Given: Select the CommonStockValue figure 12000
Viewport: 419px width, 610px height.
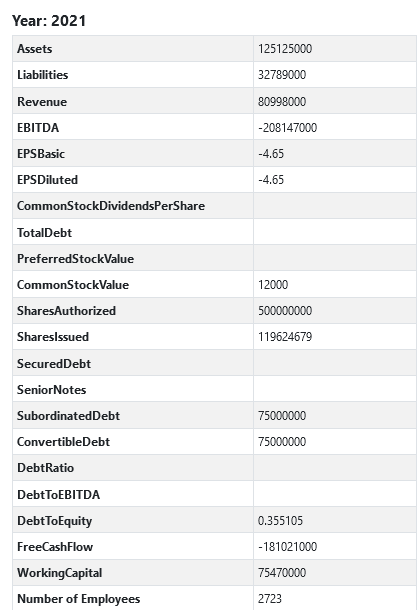Looking at the screenshot, I should click(273, 285).
